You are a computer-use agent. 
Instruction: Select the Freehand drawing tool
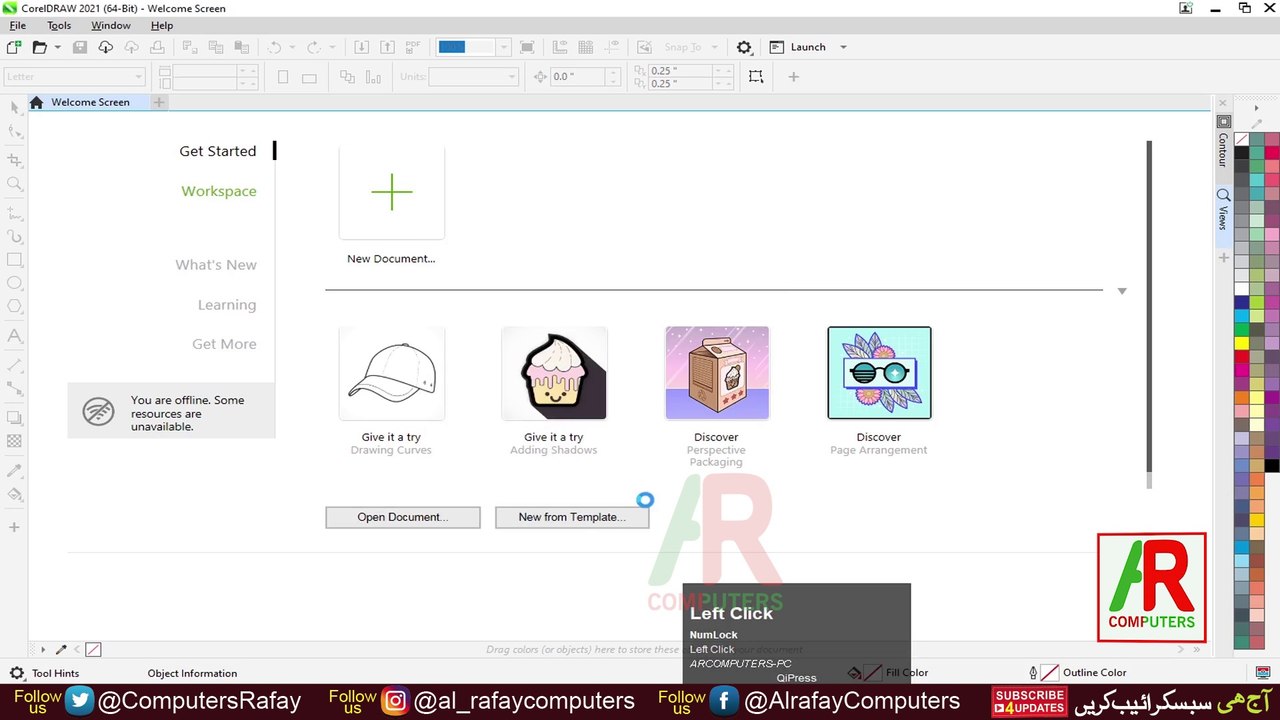coord(14,212)
